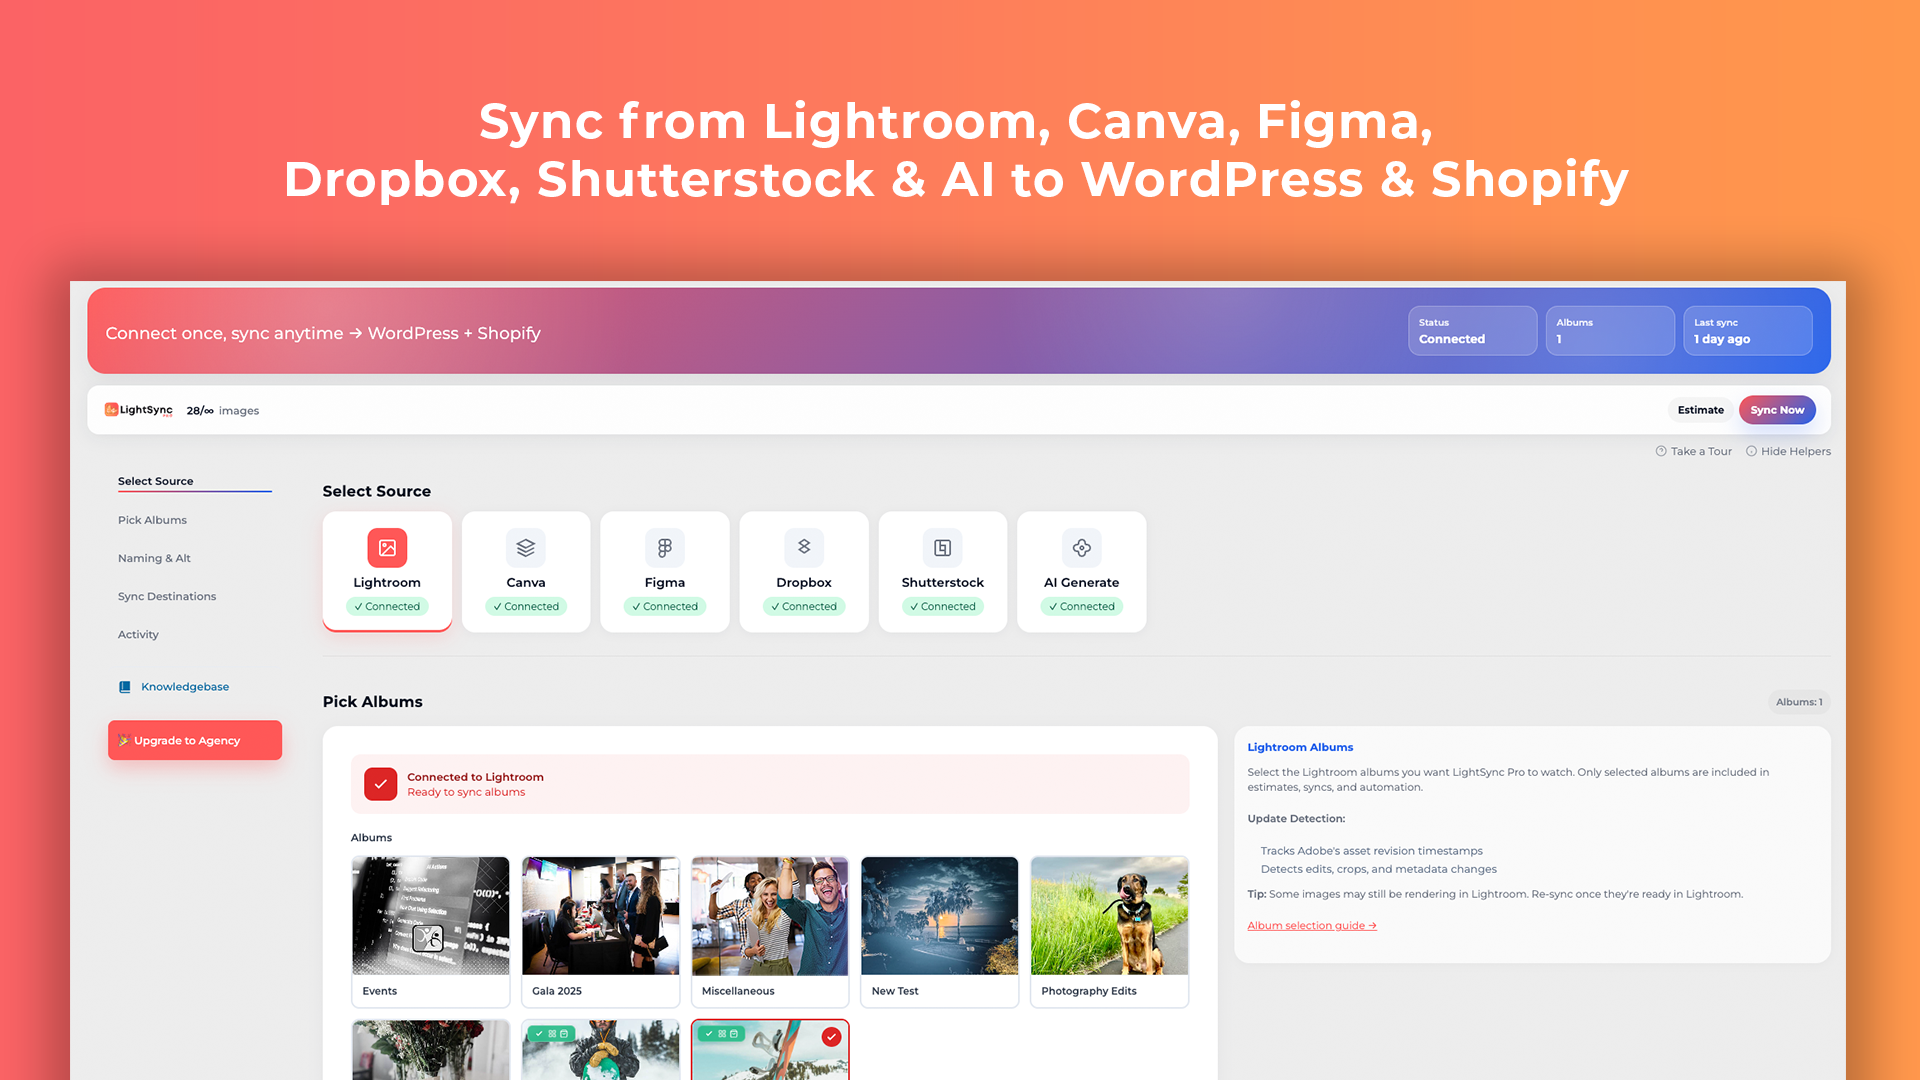This screenshot has height=1080, width=1920.
Task: Open the Knowledgebase link
Action: click(185, 687)
